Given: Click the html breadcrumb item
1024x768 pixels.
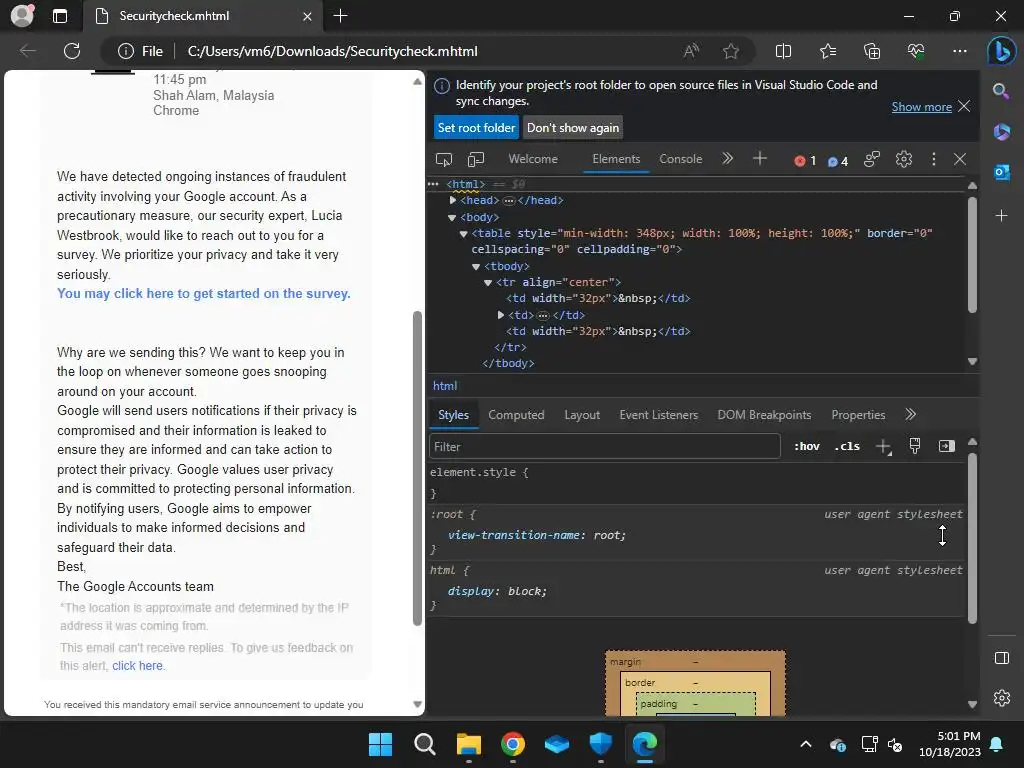Looking at the screenshot, I should tap(445, 386).
